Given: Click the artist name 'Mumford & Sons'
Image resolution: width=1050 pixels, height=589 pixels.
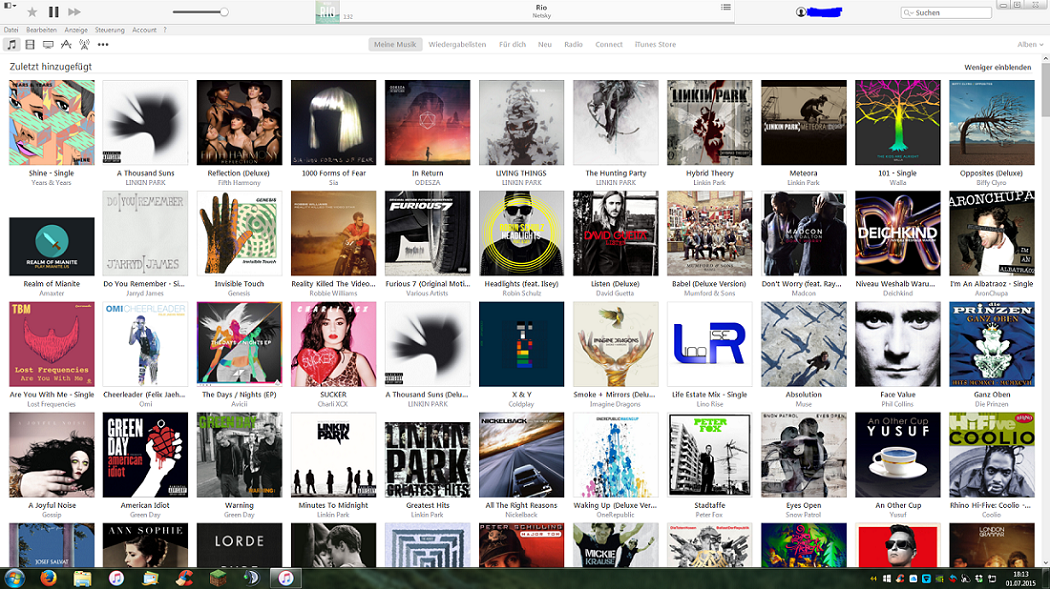Looking at the screenshot, I should point(710,293).
